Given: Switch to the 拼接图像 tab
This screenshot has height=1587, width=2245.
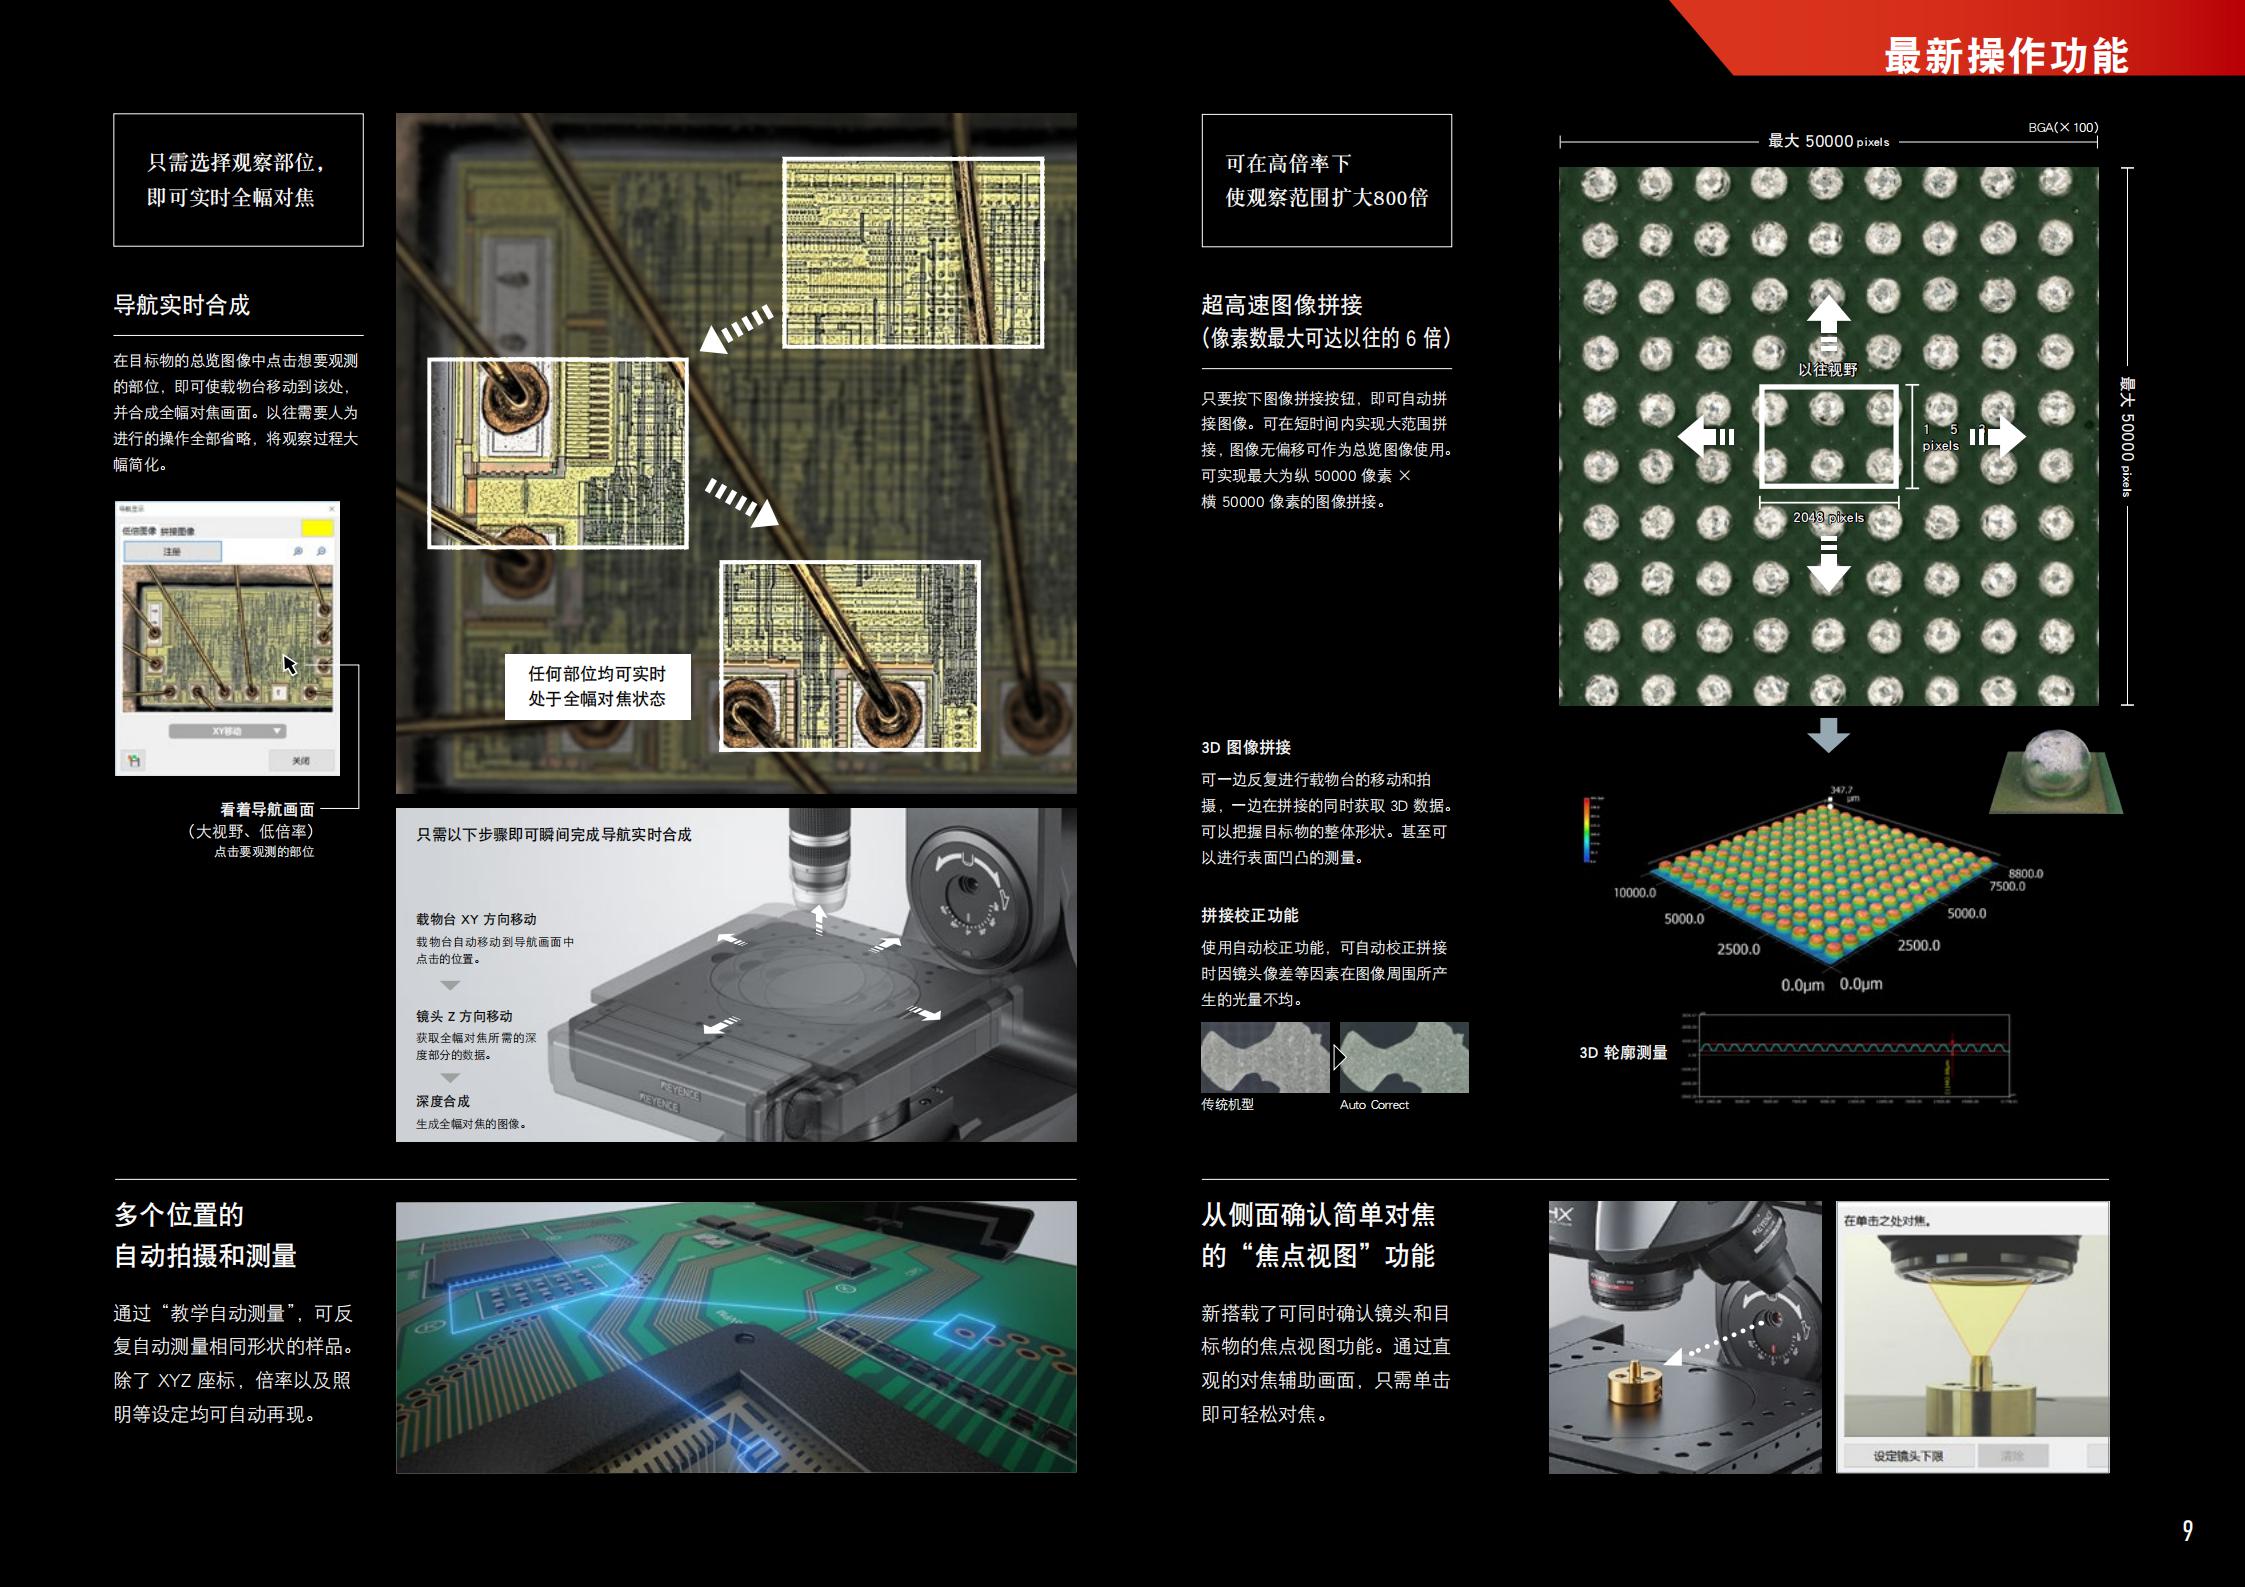Looking at the screenshot, I should pyautogui.click(x=178, y=532).
